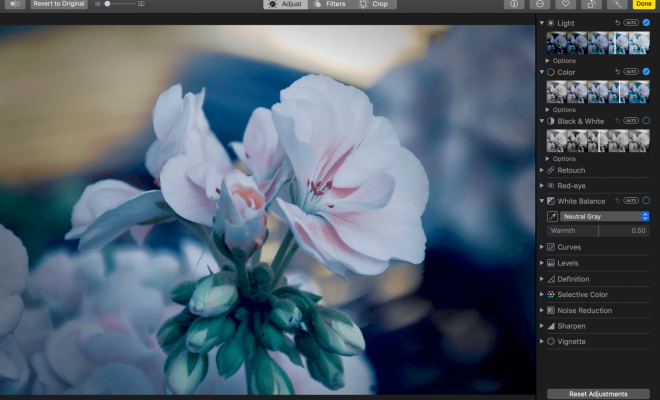
Task: Click the Light AUTO button
Action: coord(631,23)
